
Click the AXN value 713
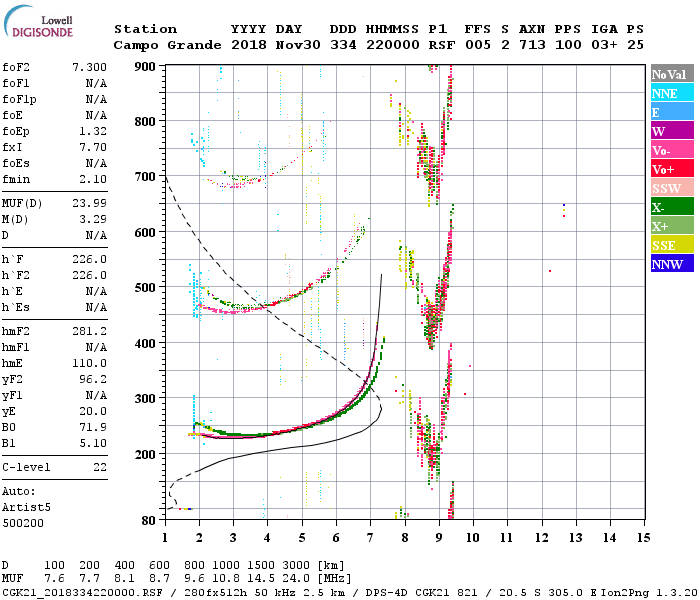[532, 45]
